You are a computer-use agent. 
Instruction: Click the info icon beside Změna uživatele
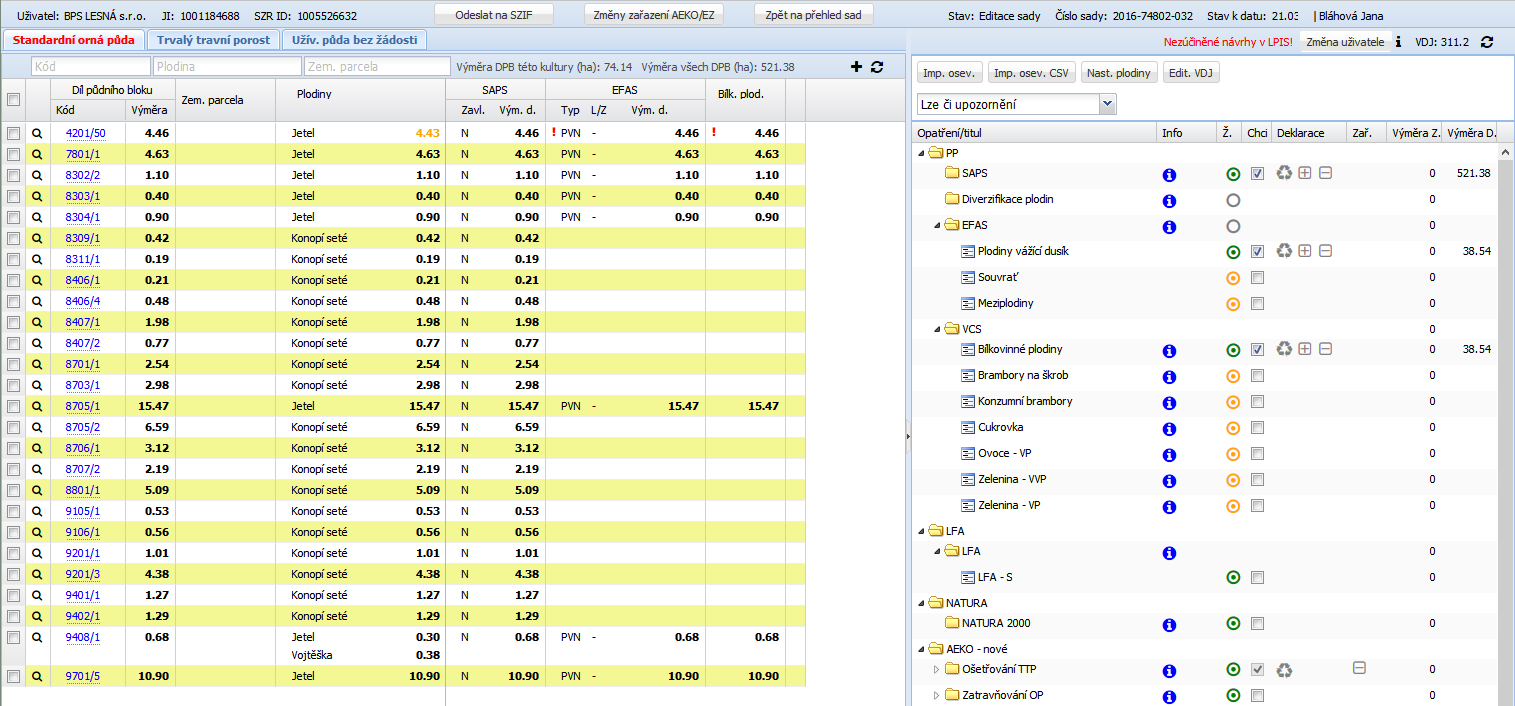point(1399,42)
